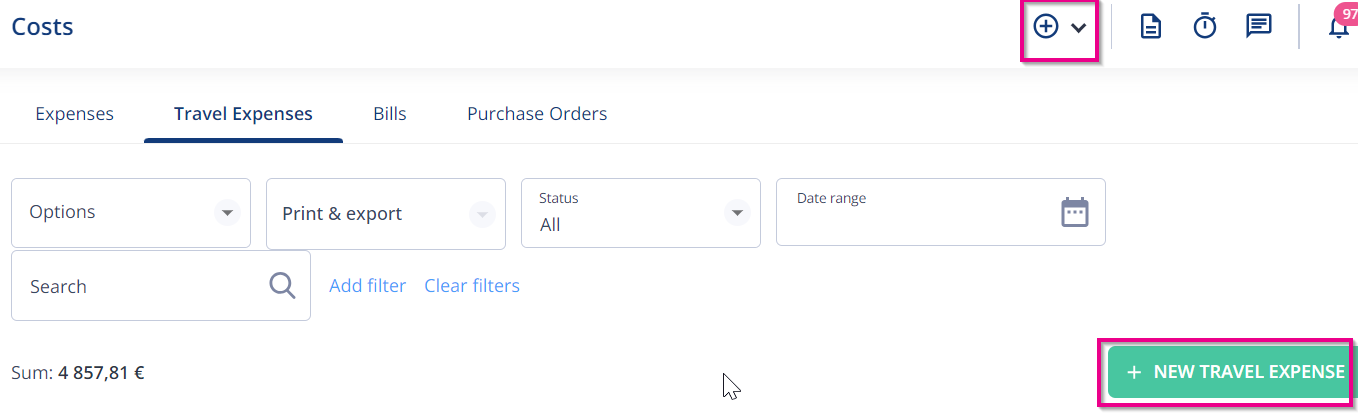Image resolution: width=1358 pixels, height=414 pixels.
Task: Click the New Travel Expense button
Action: click(1232, 372)
